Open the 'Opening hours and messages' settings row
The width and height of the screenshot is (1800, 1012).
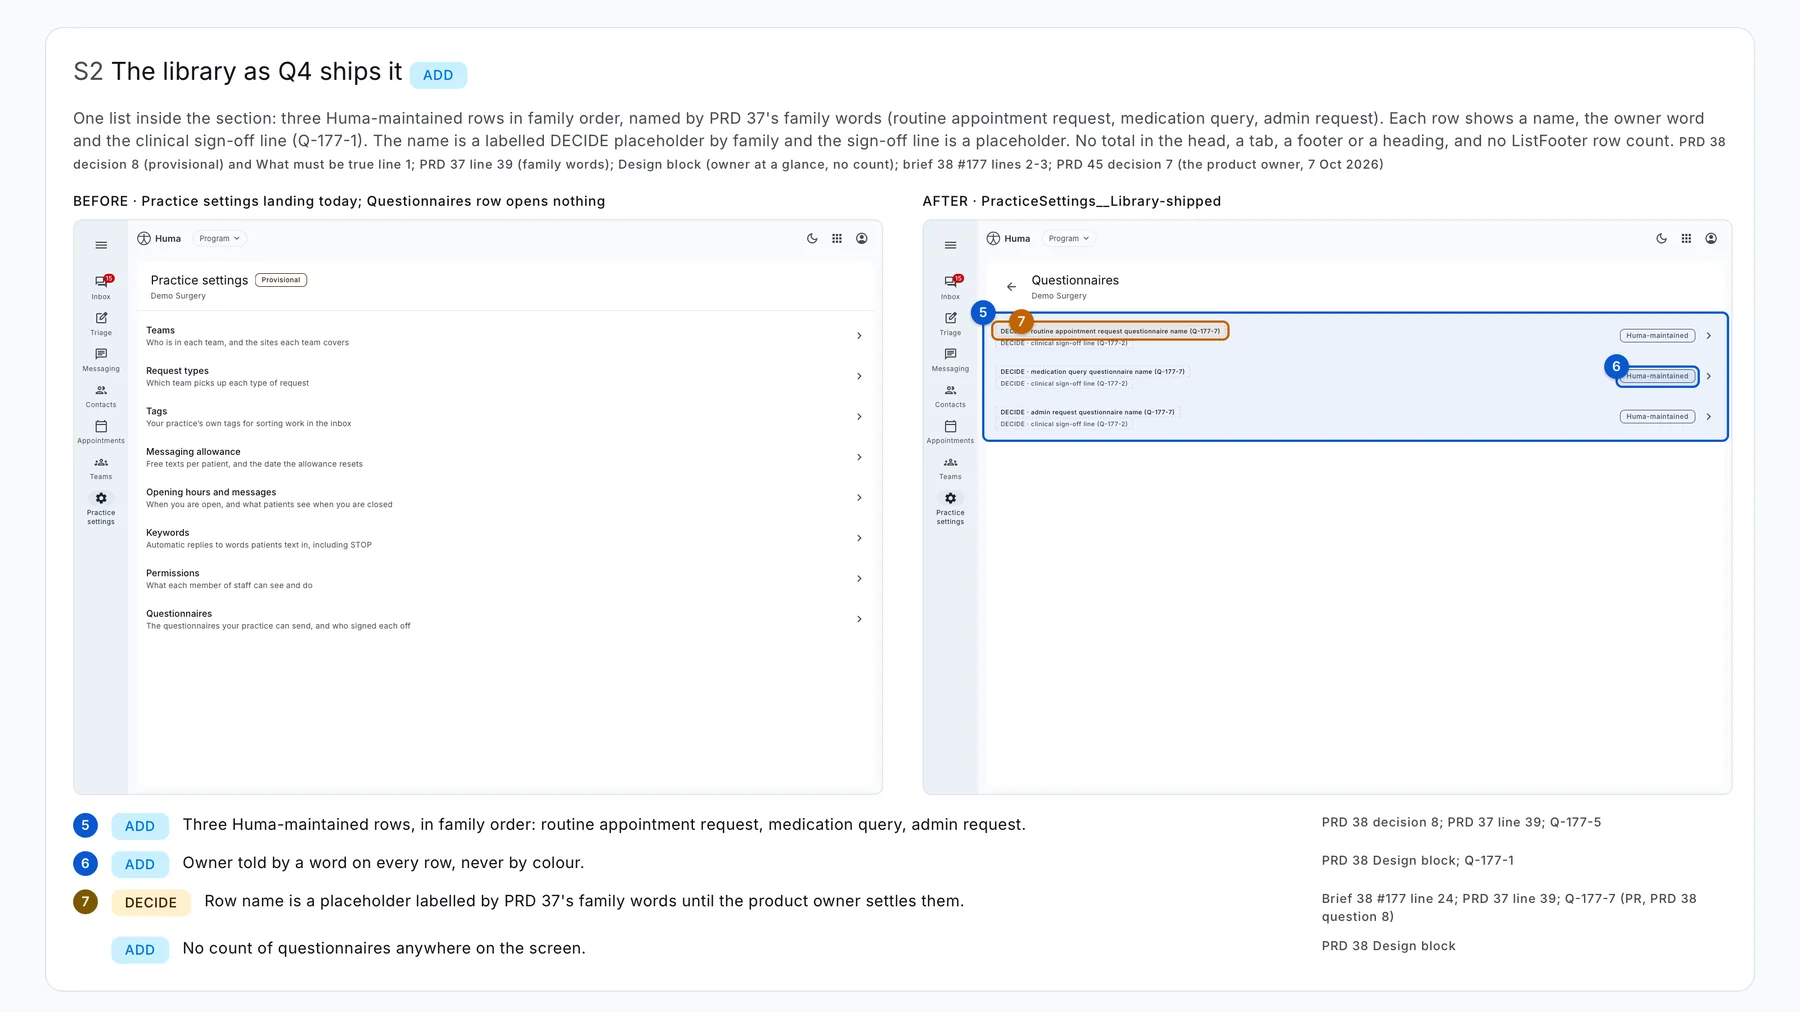(505, 498)
